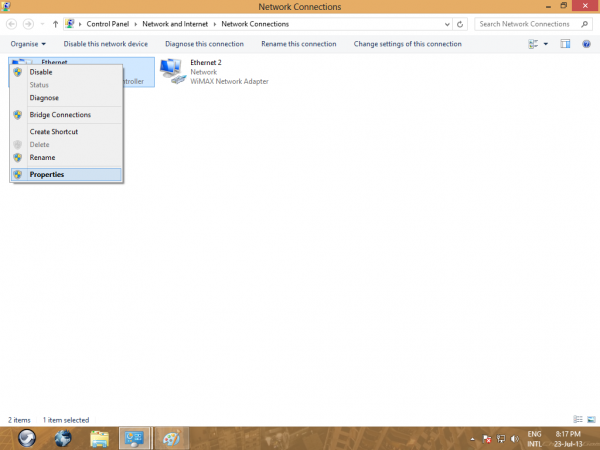
Task: Click WiMAX Network Adapter text
Action: click(x=229, y=82)
